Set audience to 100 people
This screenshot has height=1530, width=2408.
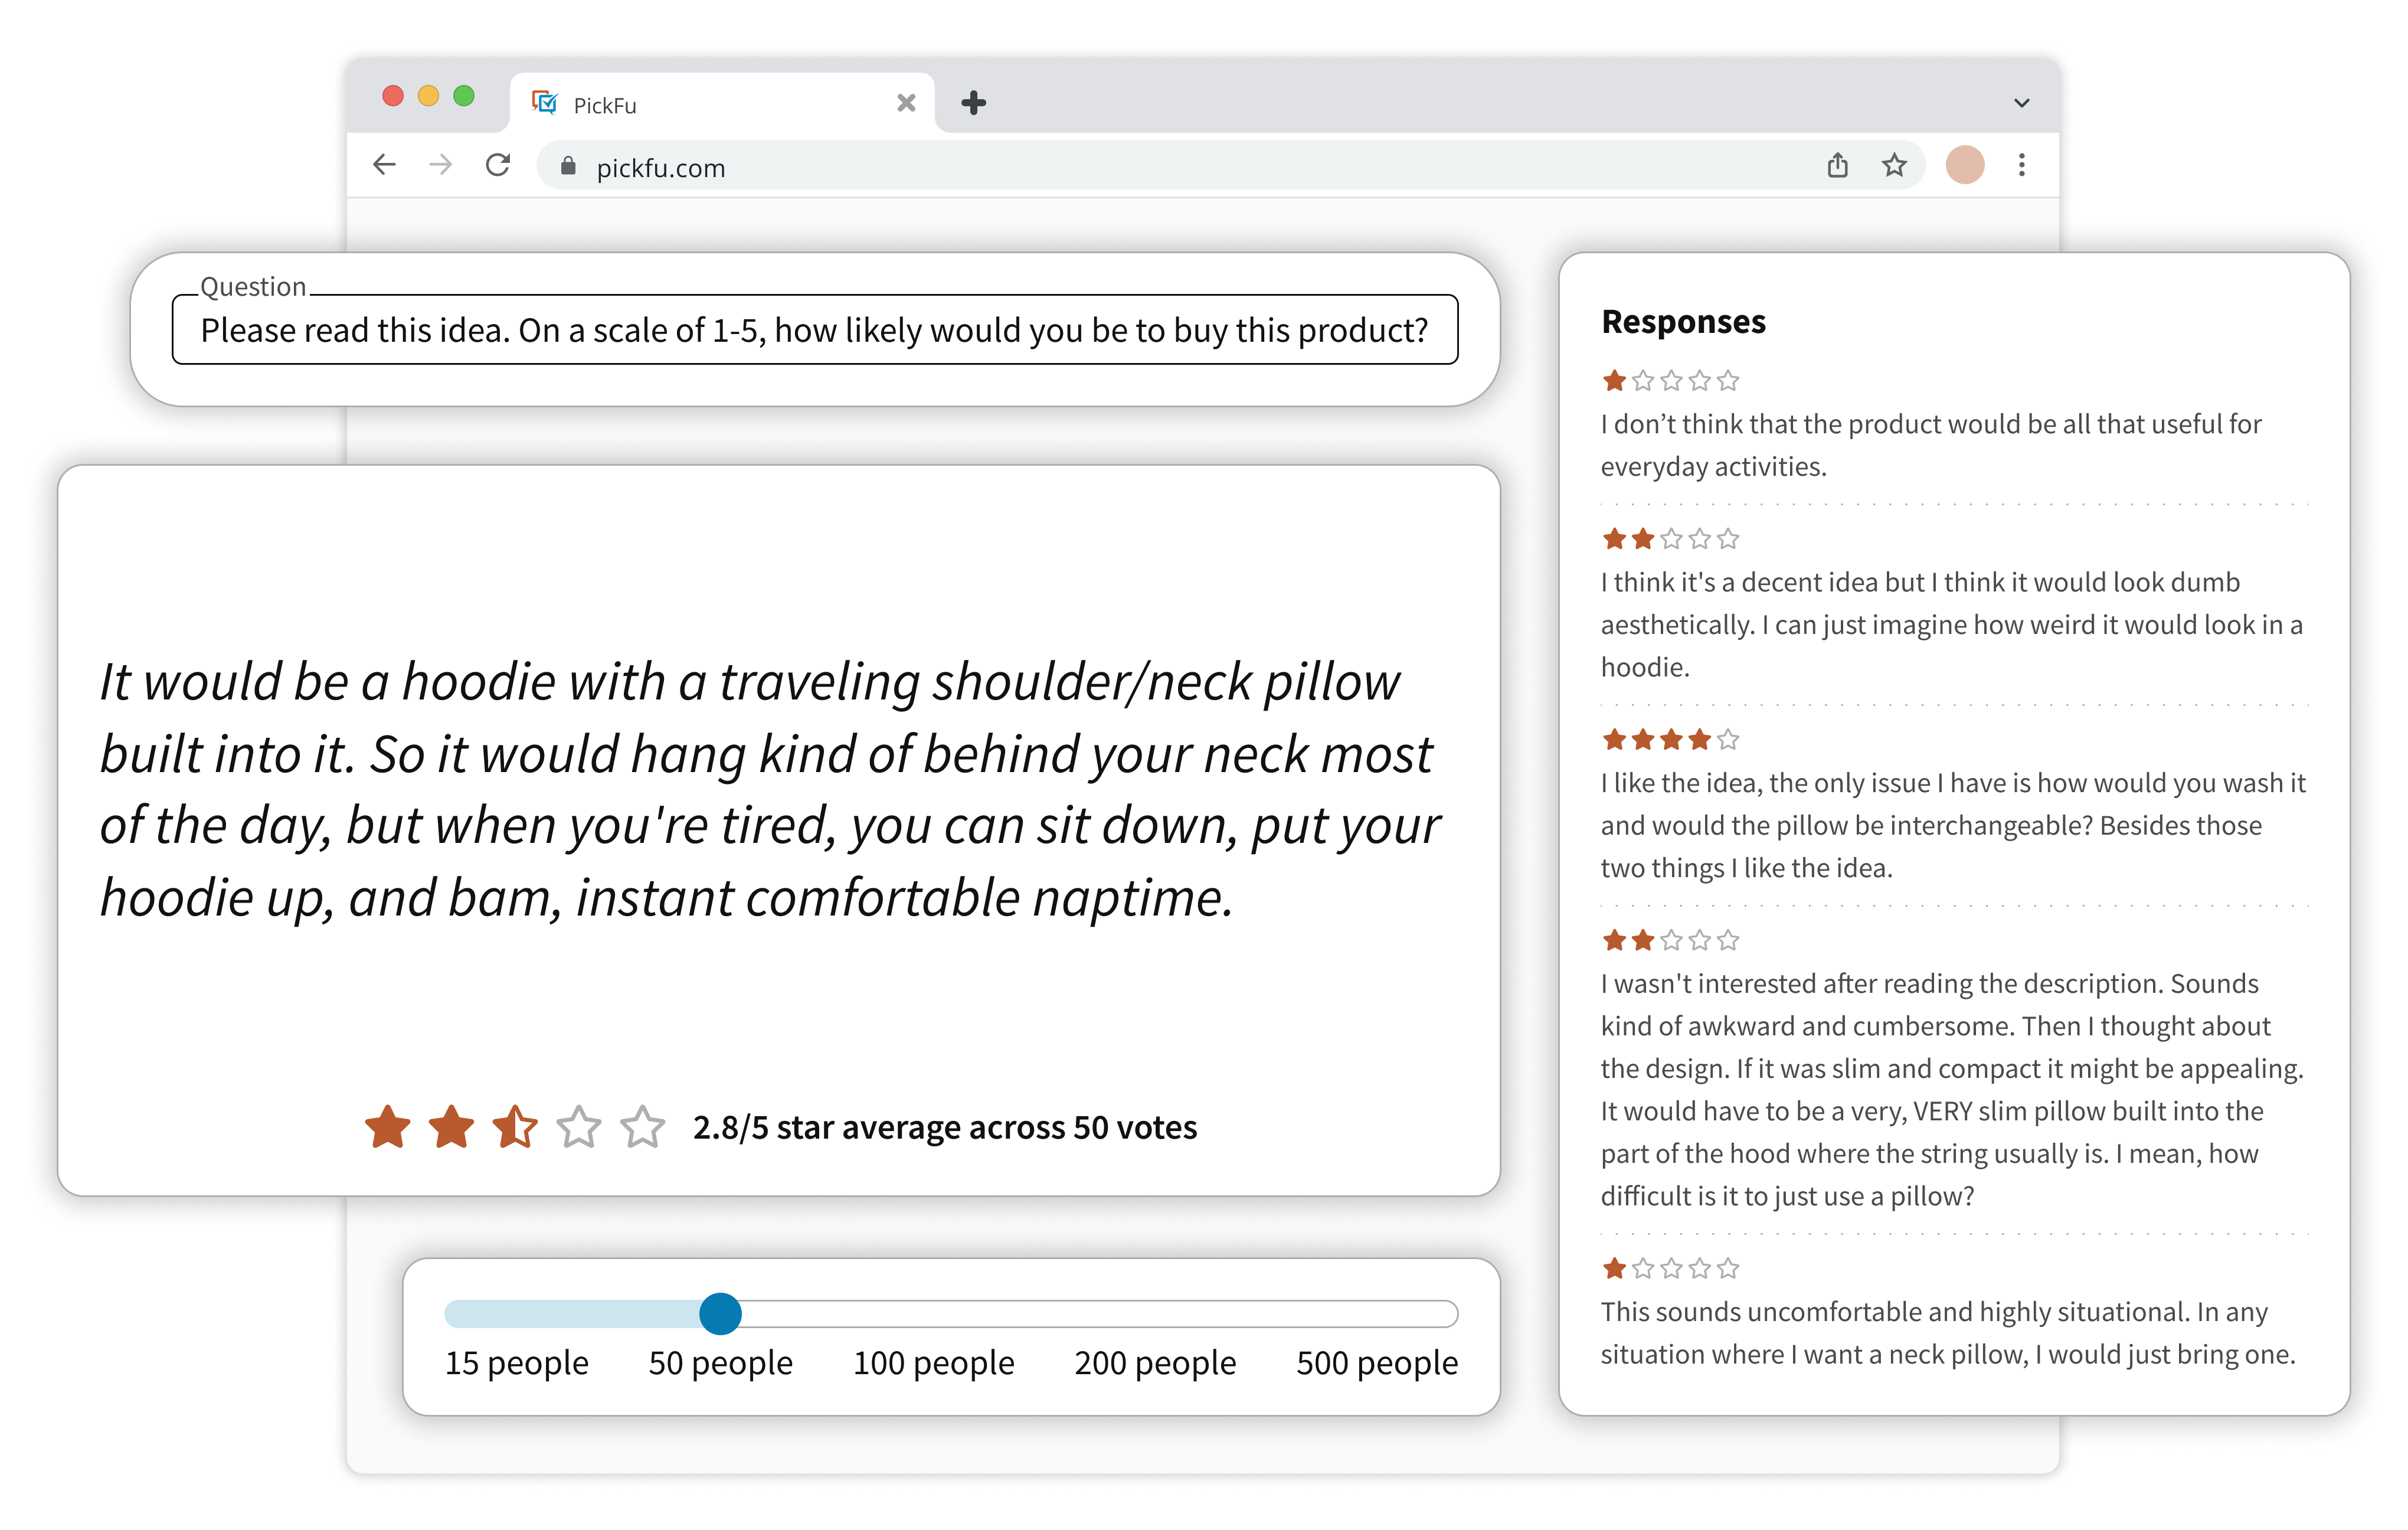click(x=933, y=1363)
